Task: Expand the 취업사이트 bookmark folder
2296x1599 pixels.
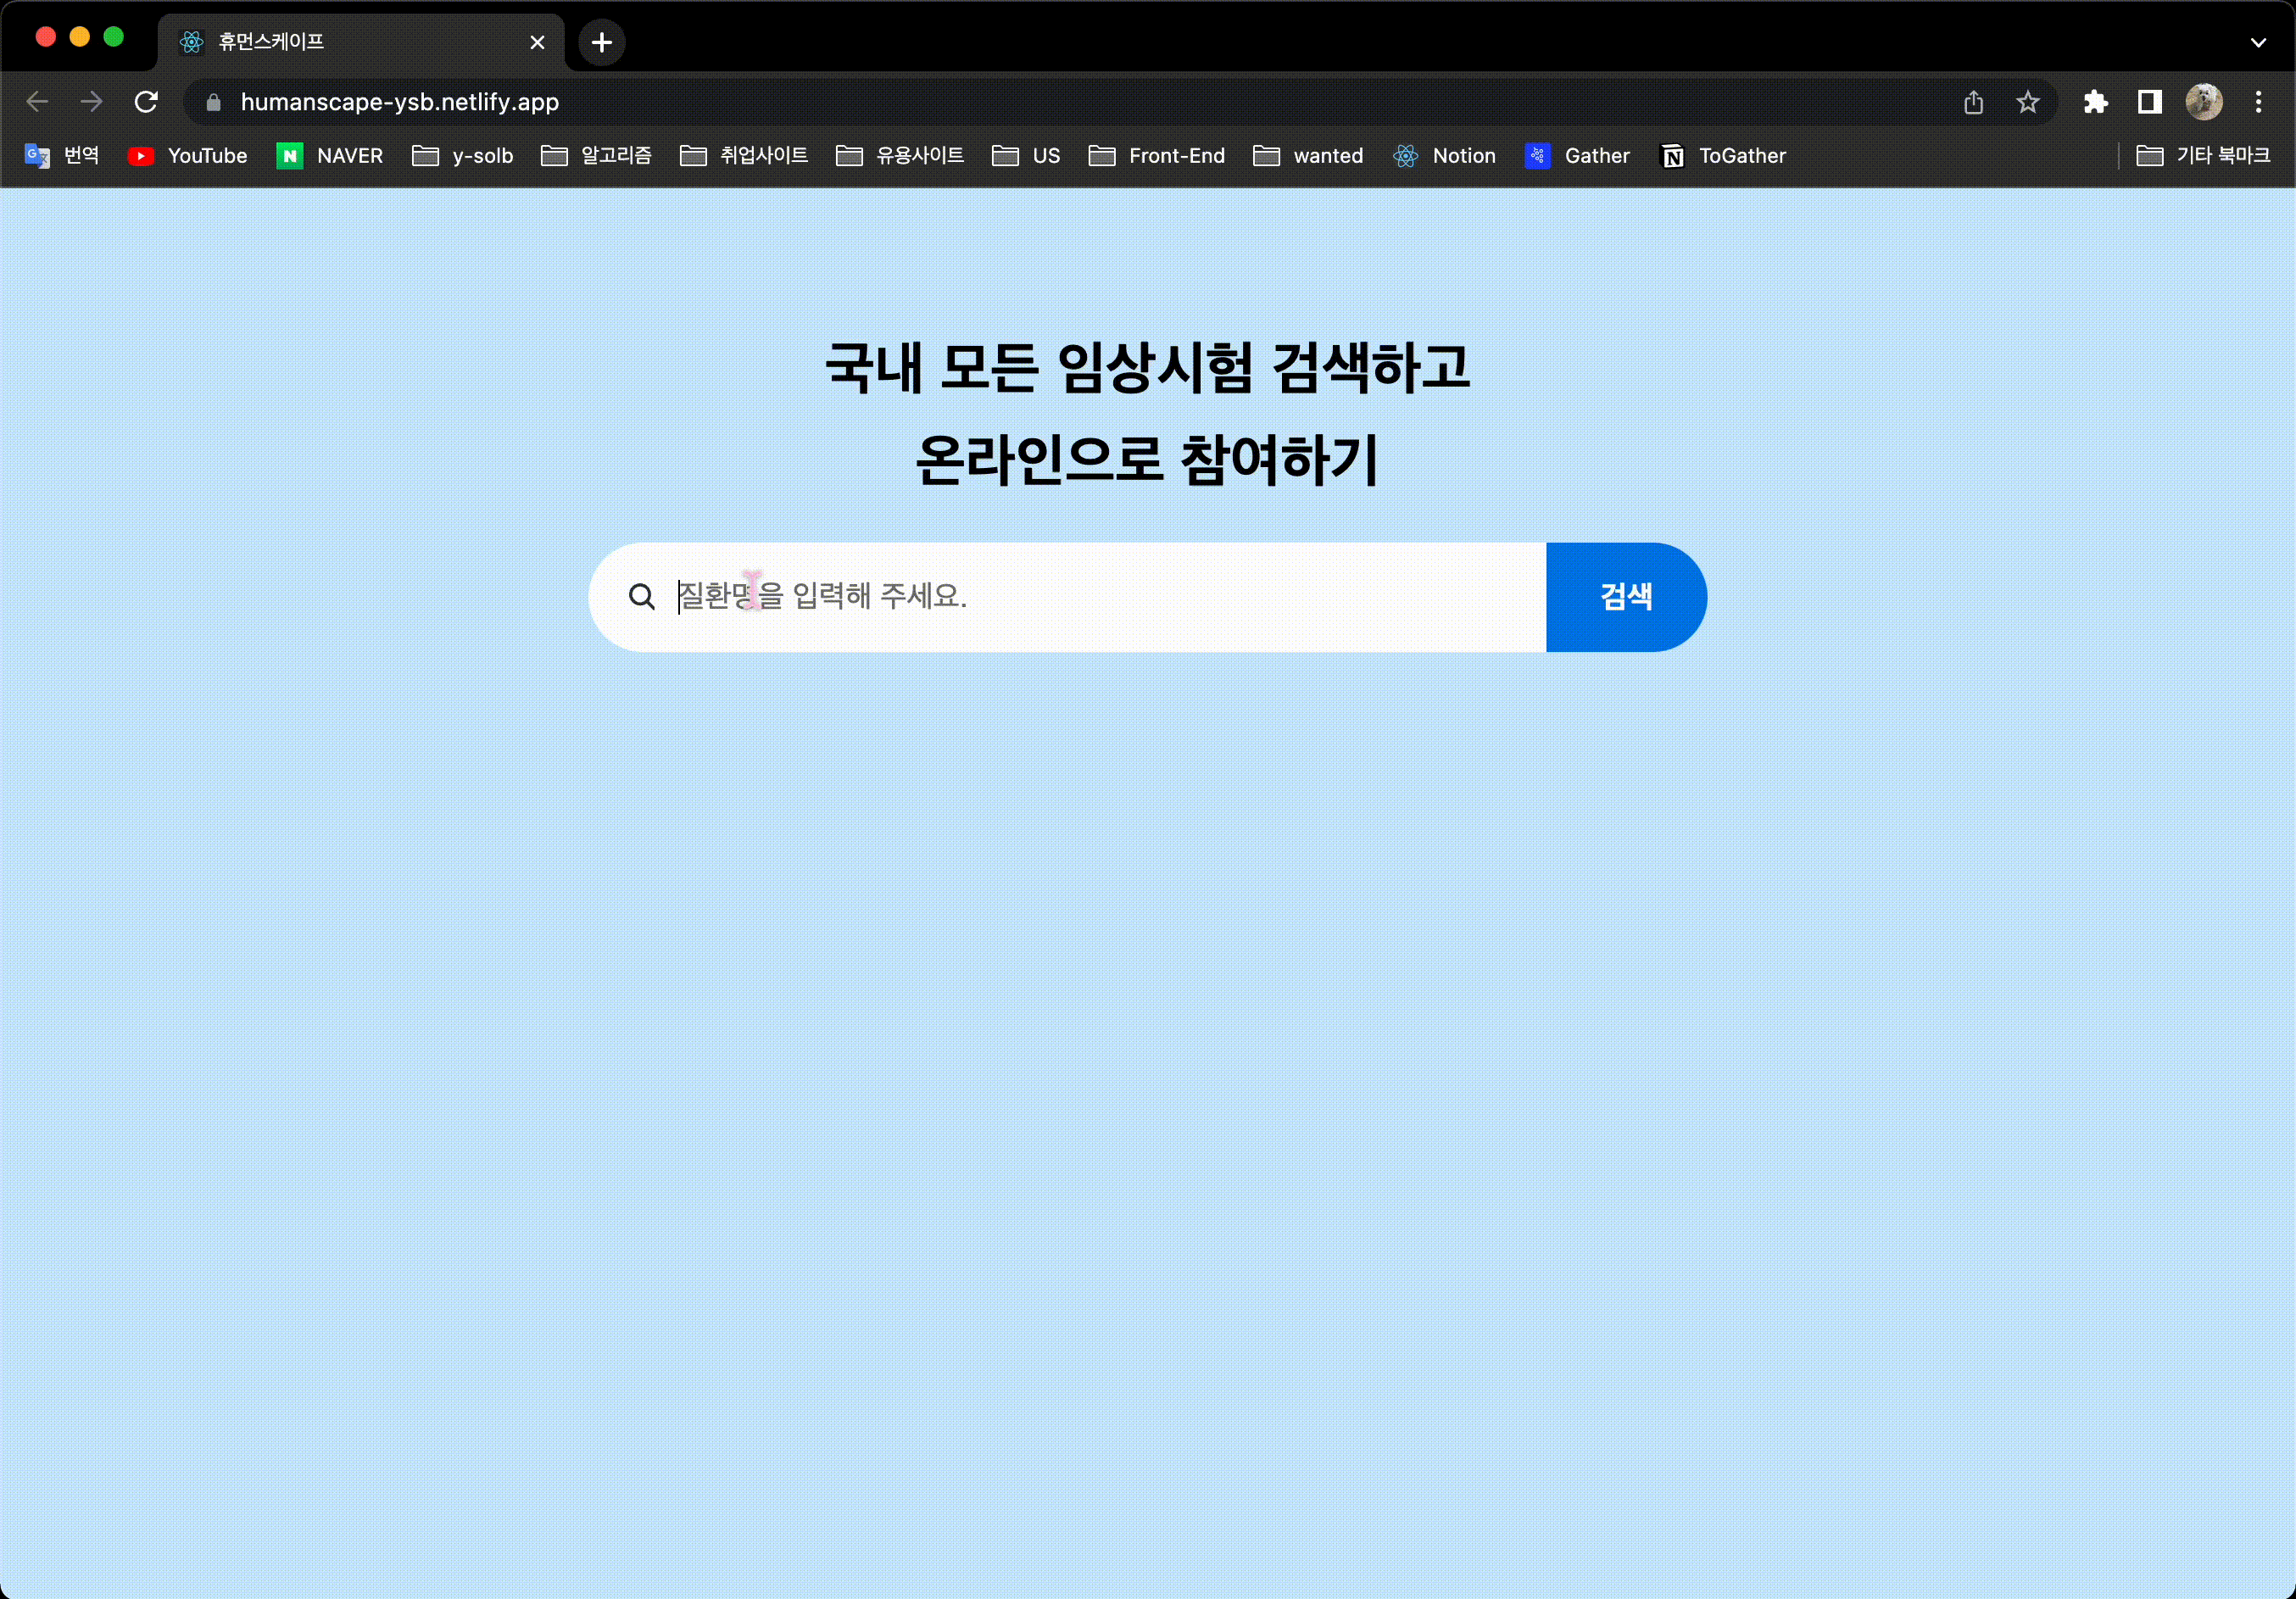Action: tap(743, 156)
